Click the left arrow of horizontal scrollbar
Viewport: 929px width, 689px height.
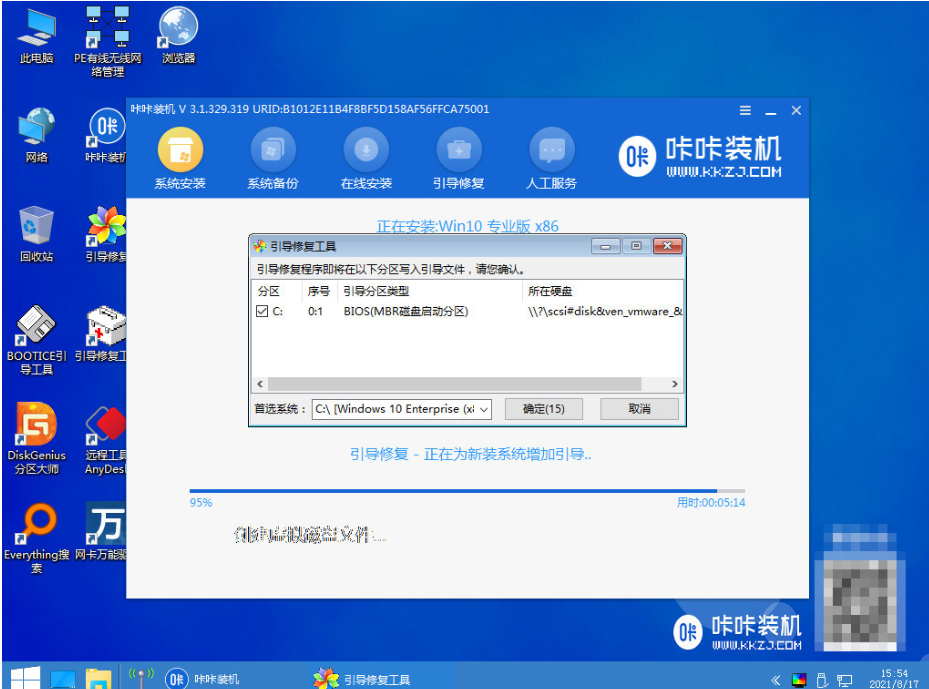[x=260, y=384]
